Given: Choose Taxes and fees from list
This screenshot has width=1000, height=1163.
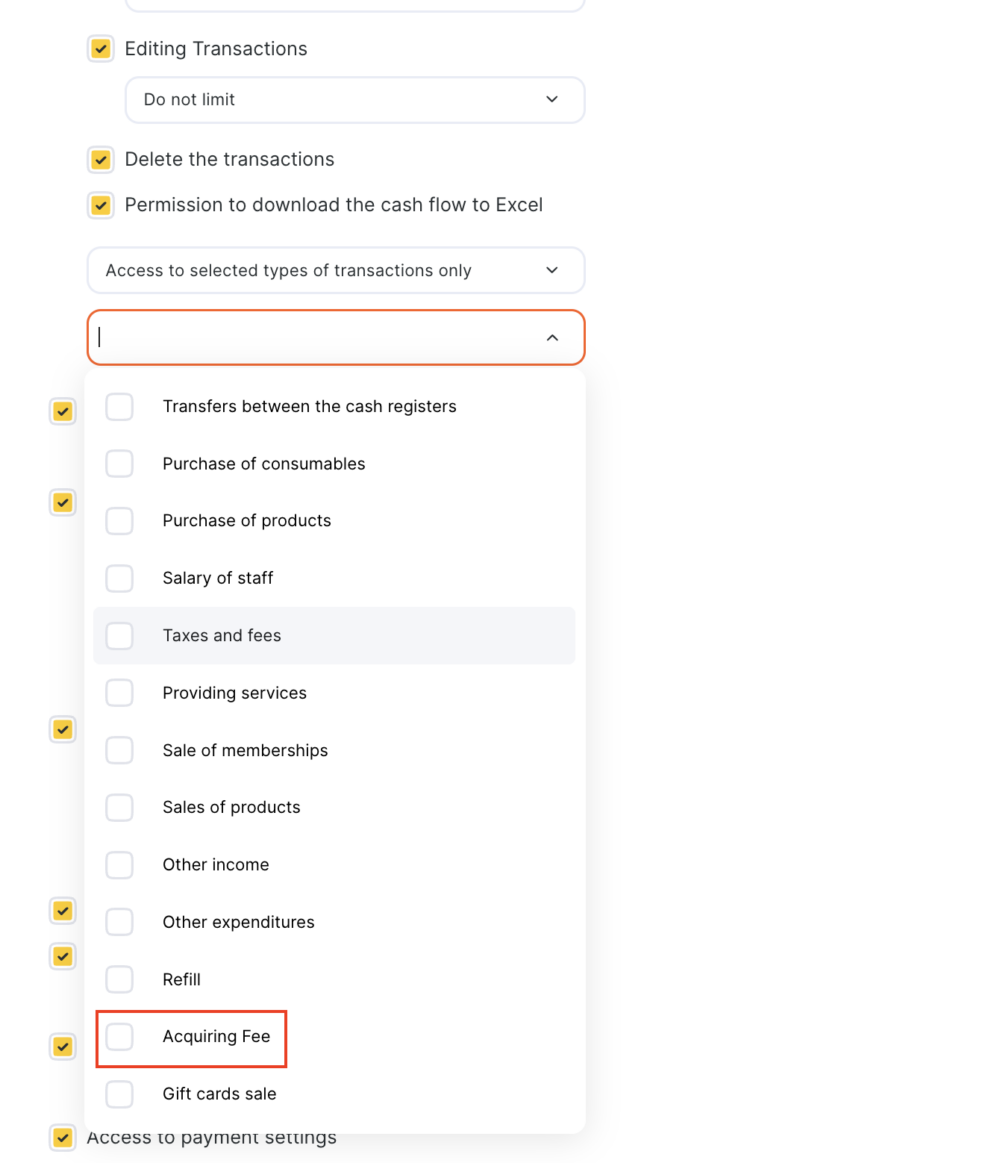Looking at the screenshot, I should [x=334, y=636].
